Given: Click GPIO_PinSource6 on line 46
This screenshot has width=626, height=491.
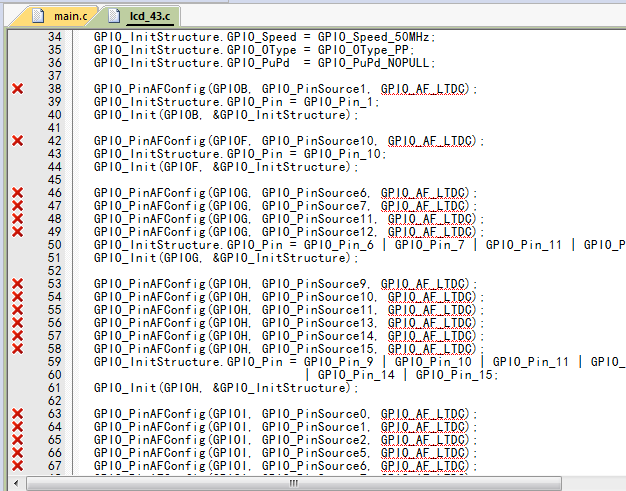Looking at the screenshot, I should click(x=314, y=193).
